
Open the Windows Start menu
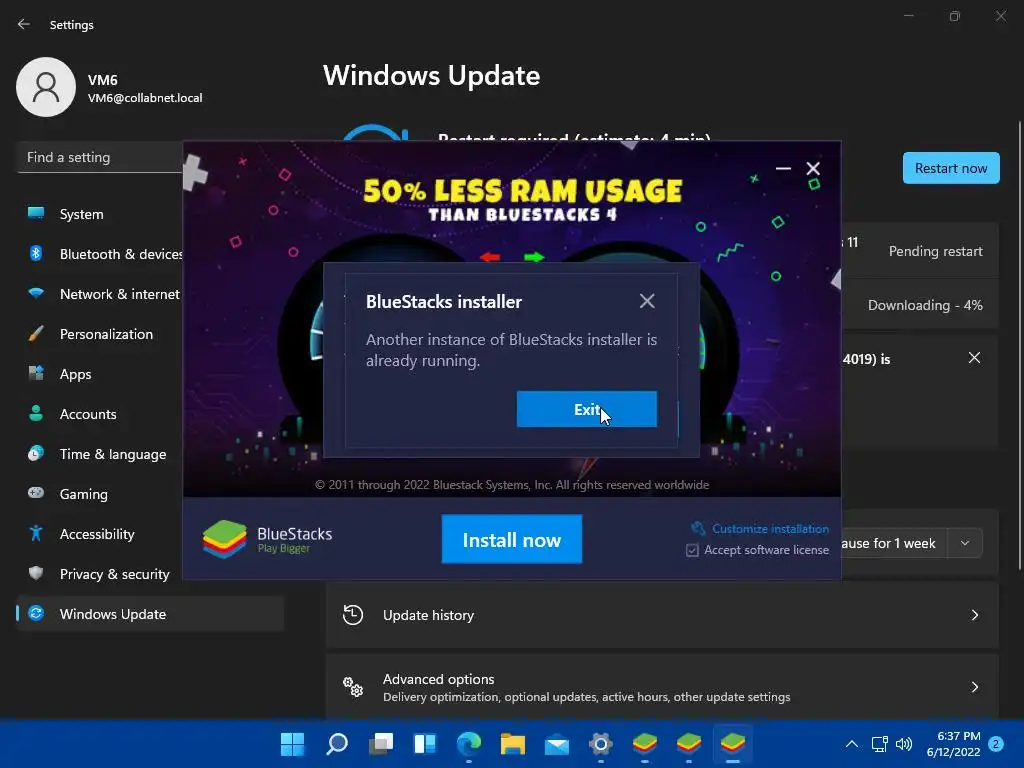(x=293, y=743)
